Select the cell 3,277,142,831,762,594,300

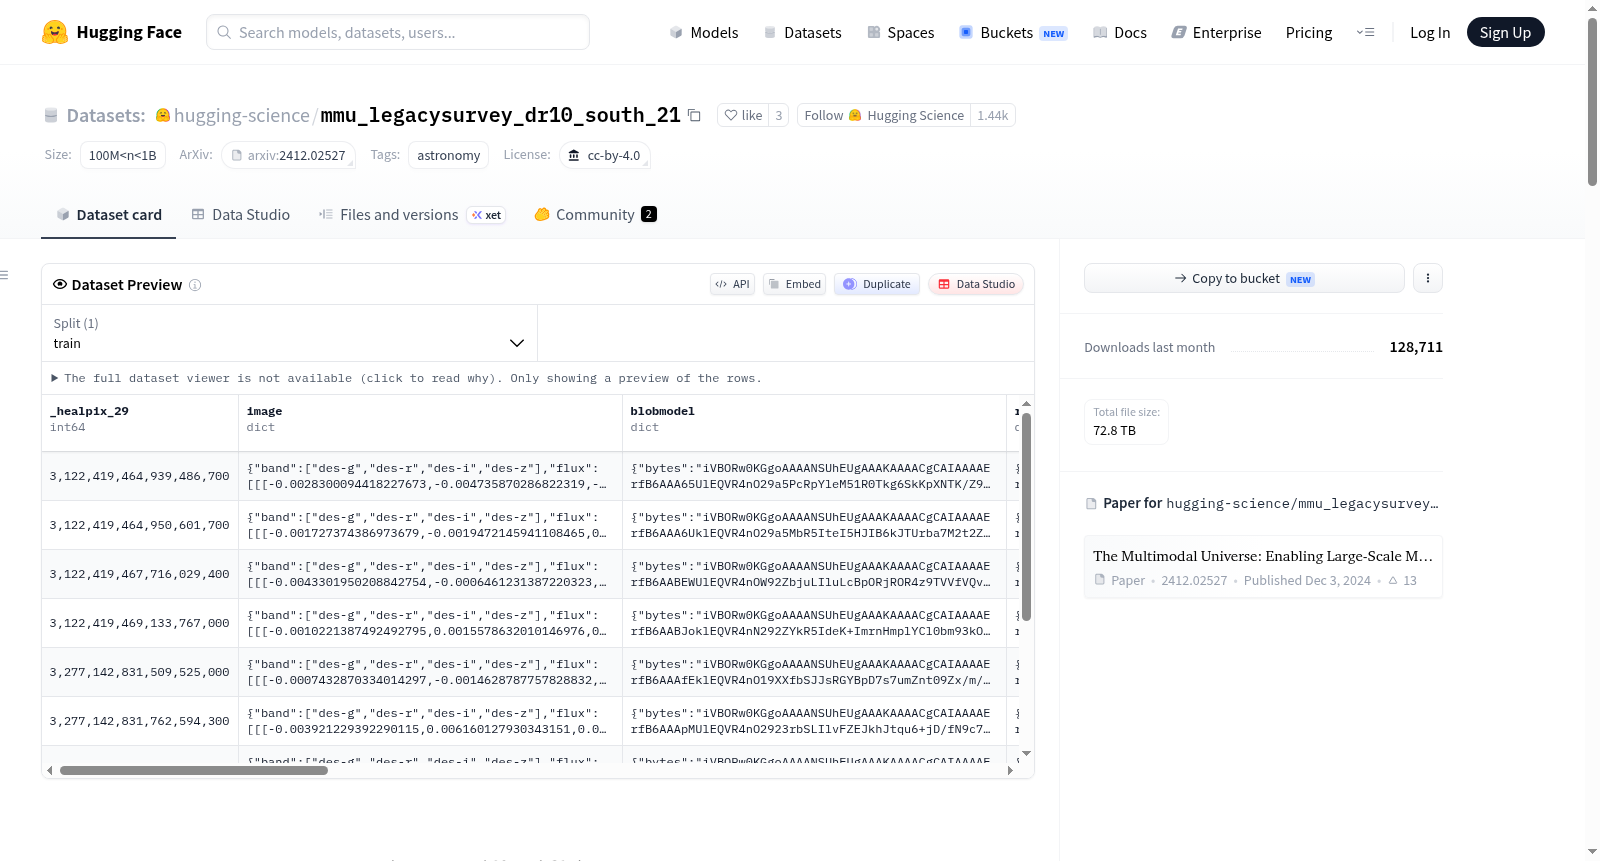(x=140, y=721)
